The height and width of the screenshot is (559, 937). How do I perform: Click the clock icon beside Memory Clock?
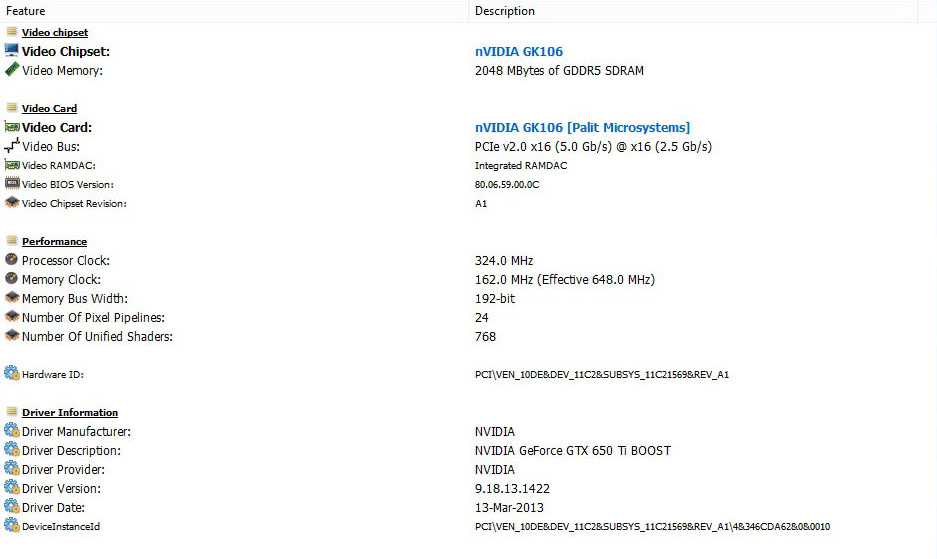pyautogui.click(x=11, y=279)
